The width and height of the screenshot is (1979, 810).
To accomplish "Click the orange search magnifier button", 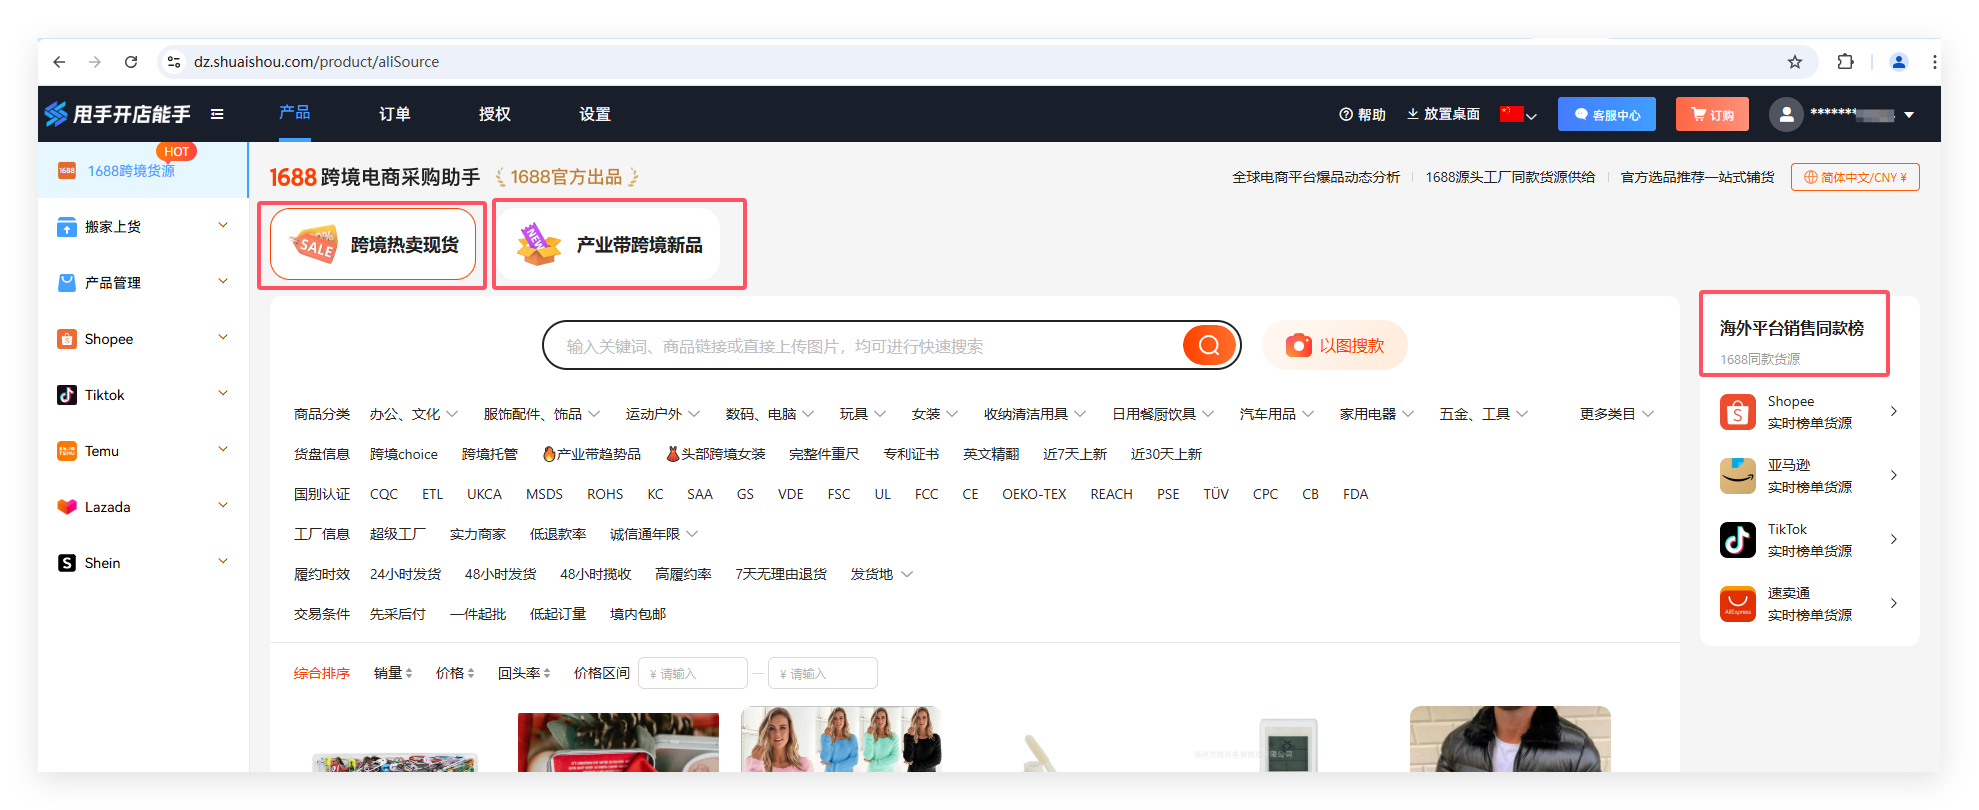I will [x=1209, y=346].
